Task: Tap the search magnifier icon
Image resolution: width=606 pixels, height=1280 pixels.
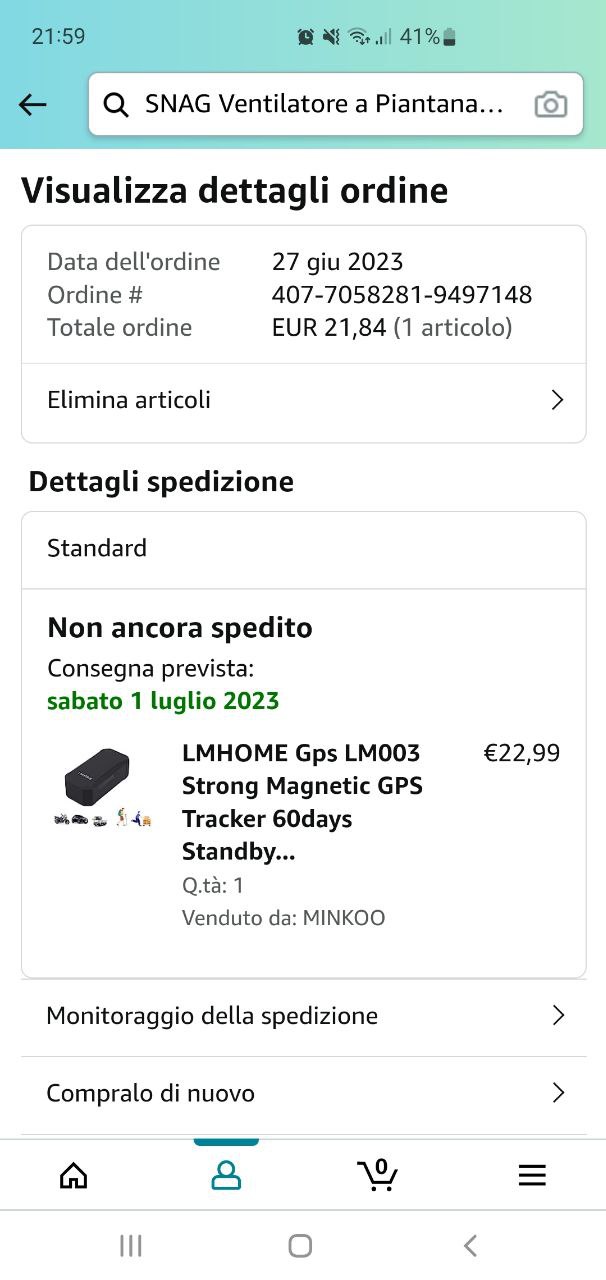Action: tap(116, 104)
